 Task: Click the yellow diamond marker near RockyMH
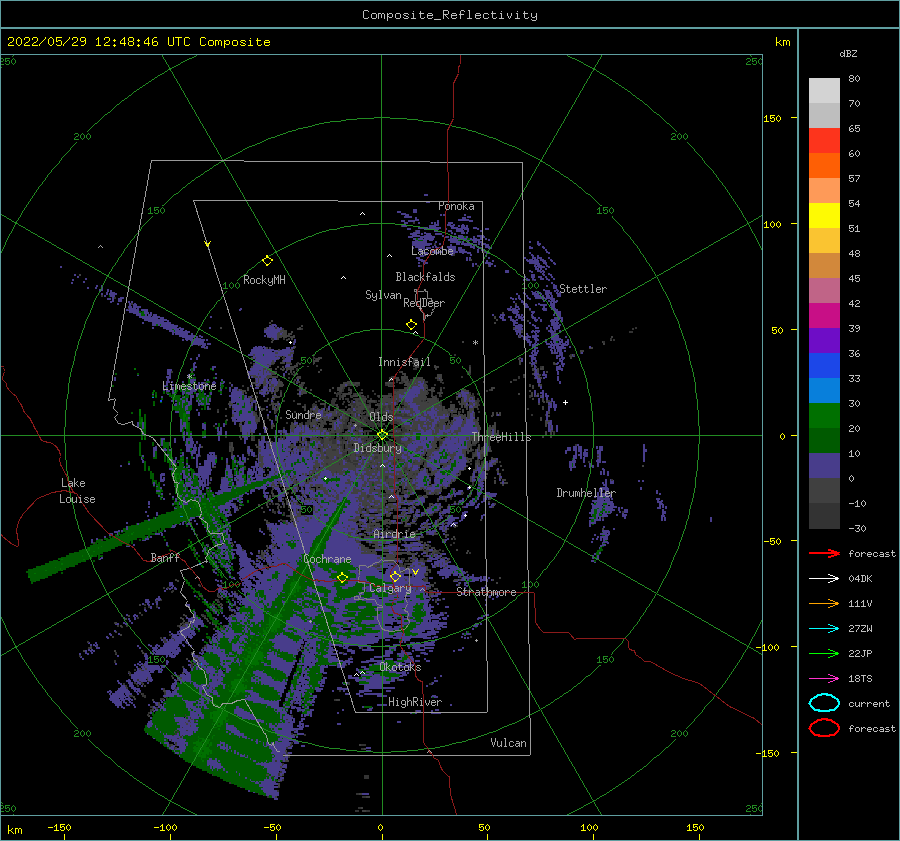click(267, 261)
